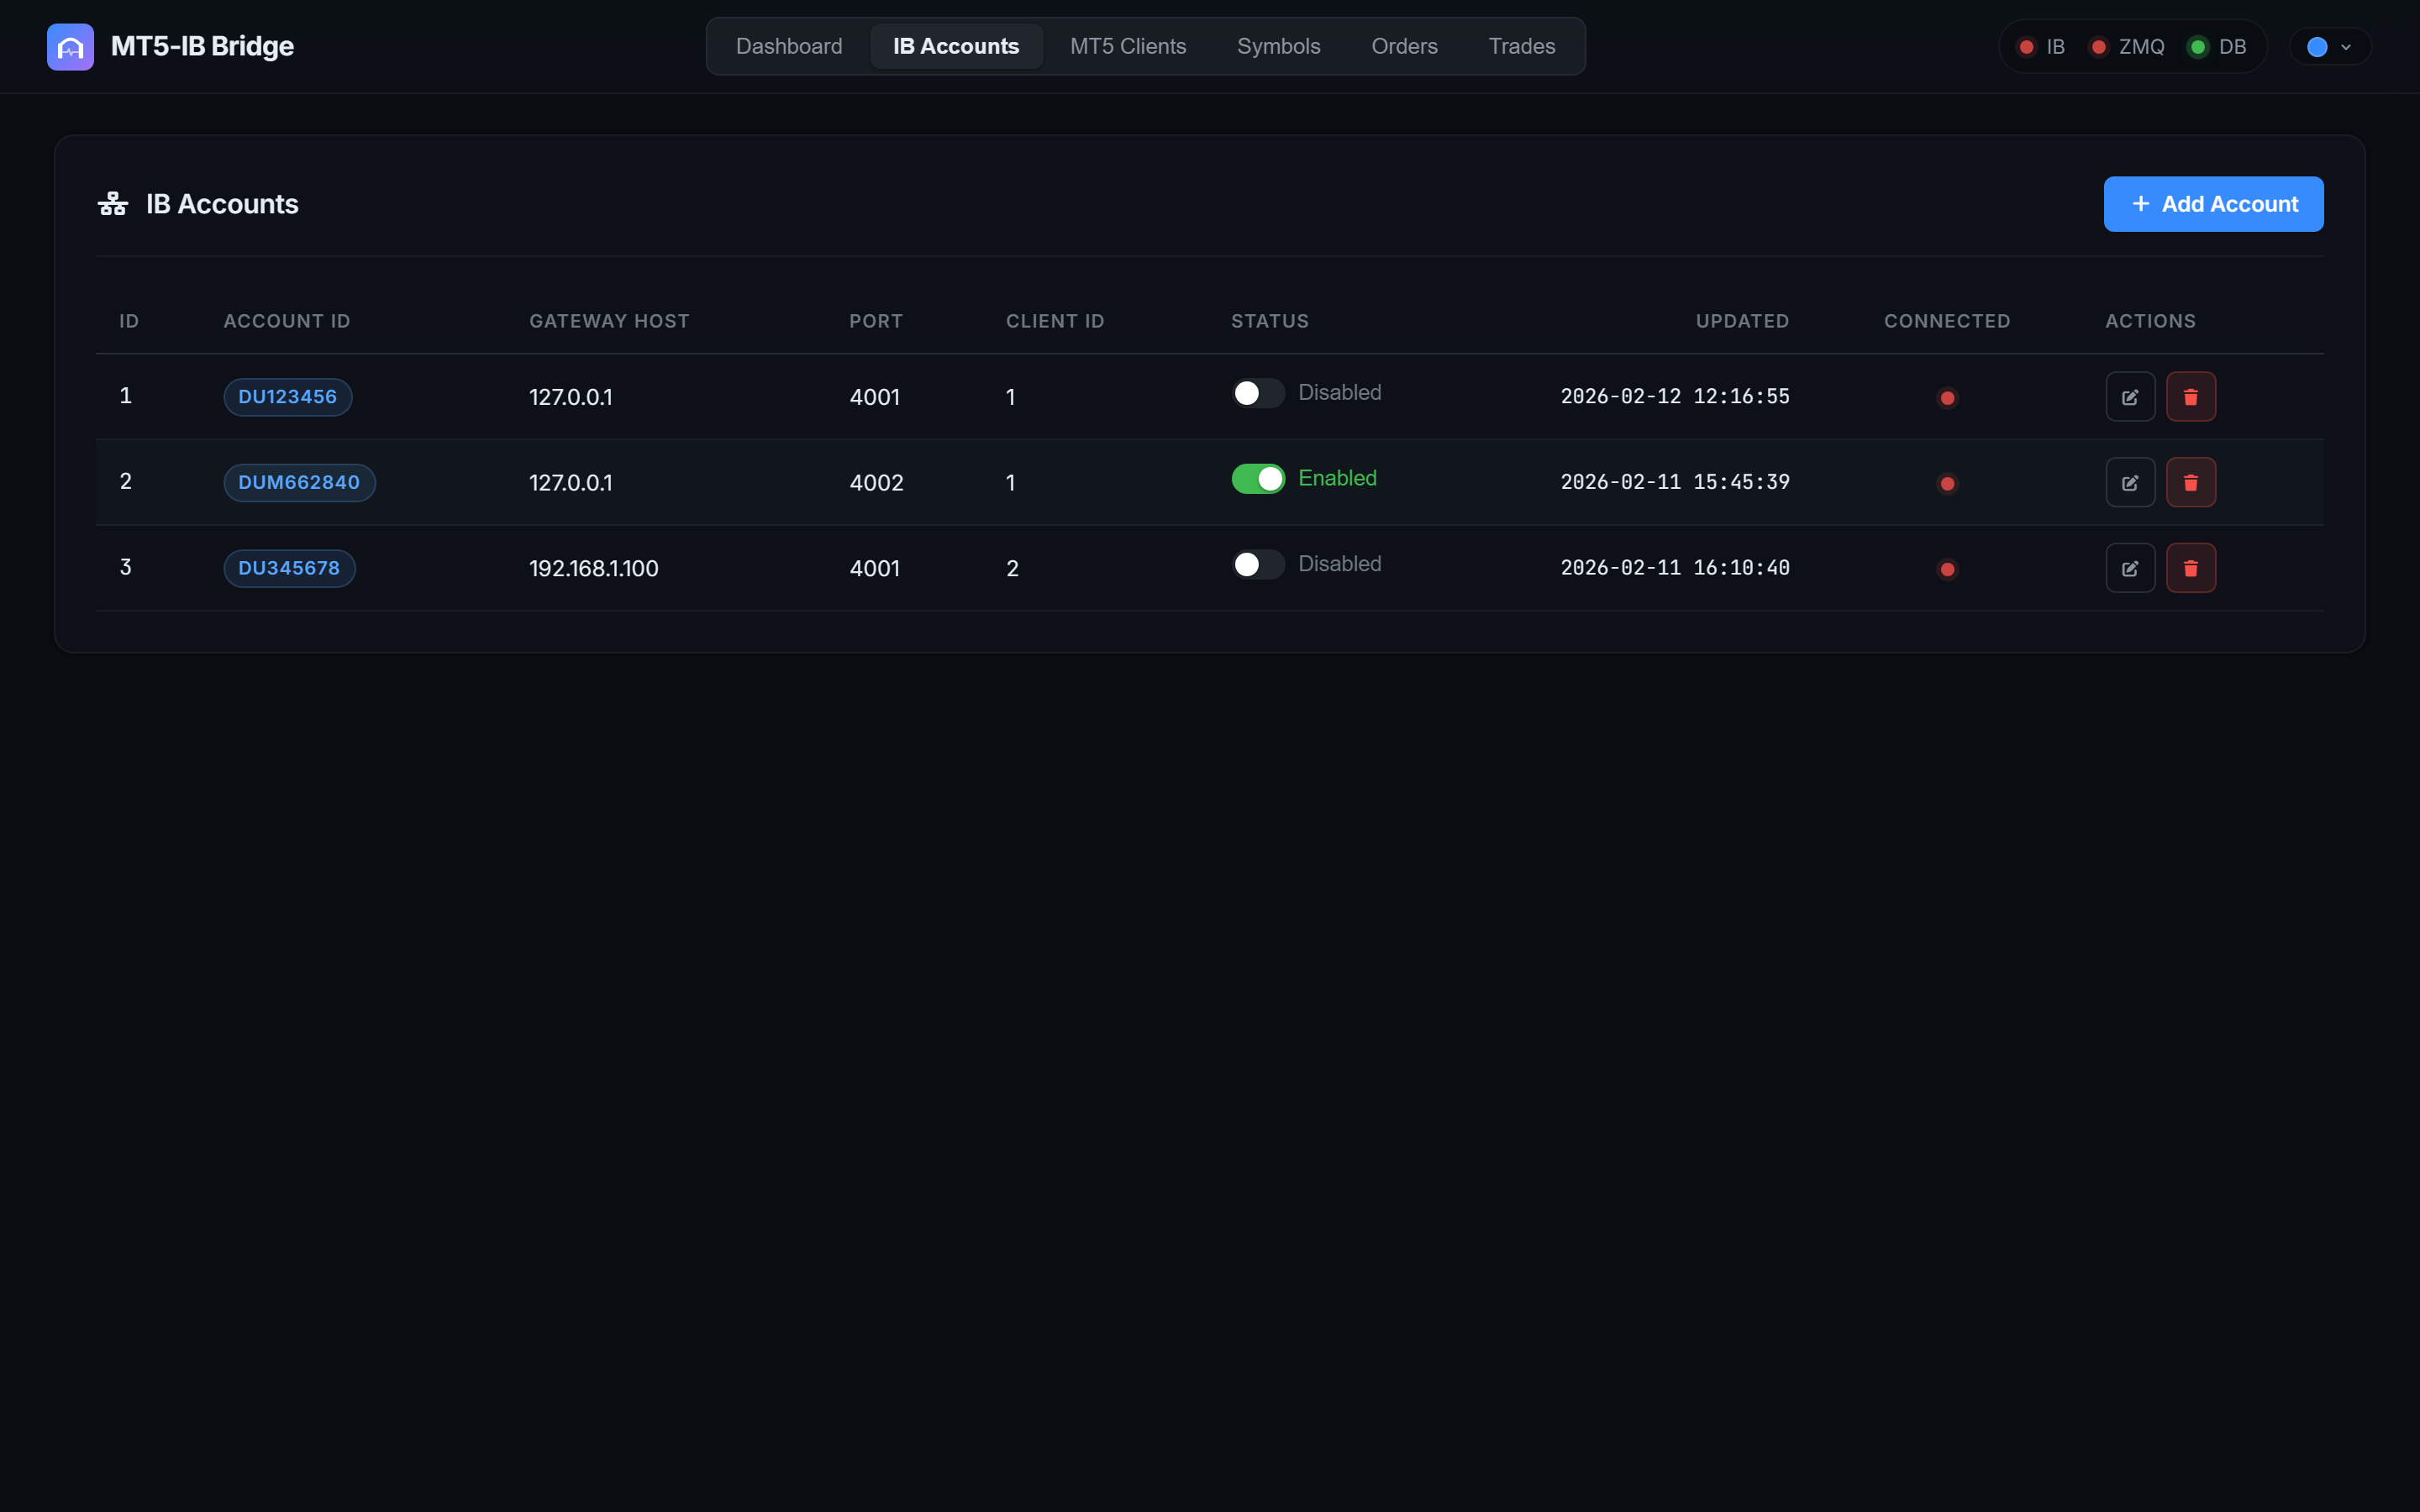Screen dimensions: 2420x1512
Task: Click the ZMQ status indicator dot
Action: pyautogui.click(x=2101, y=46)
